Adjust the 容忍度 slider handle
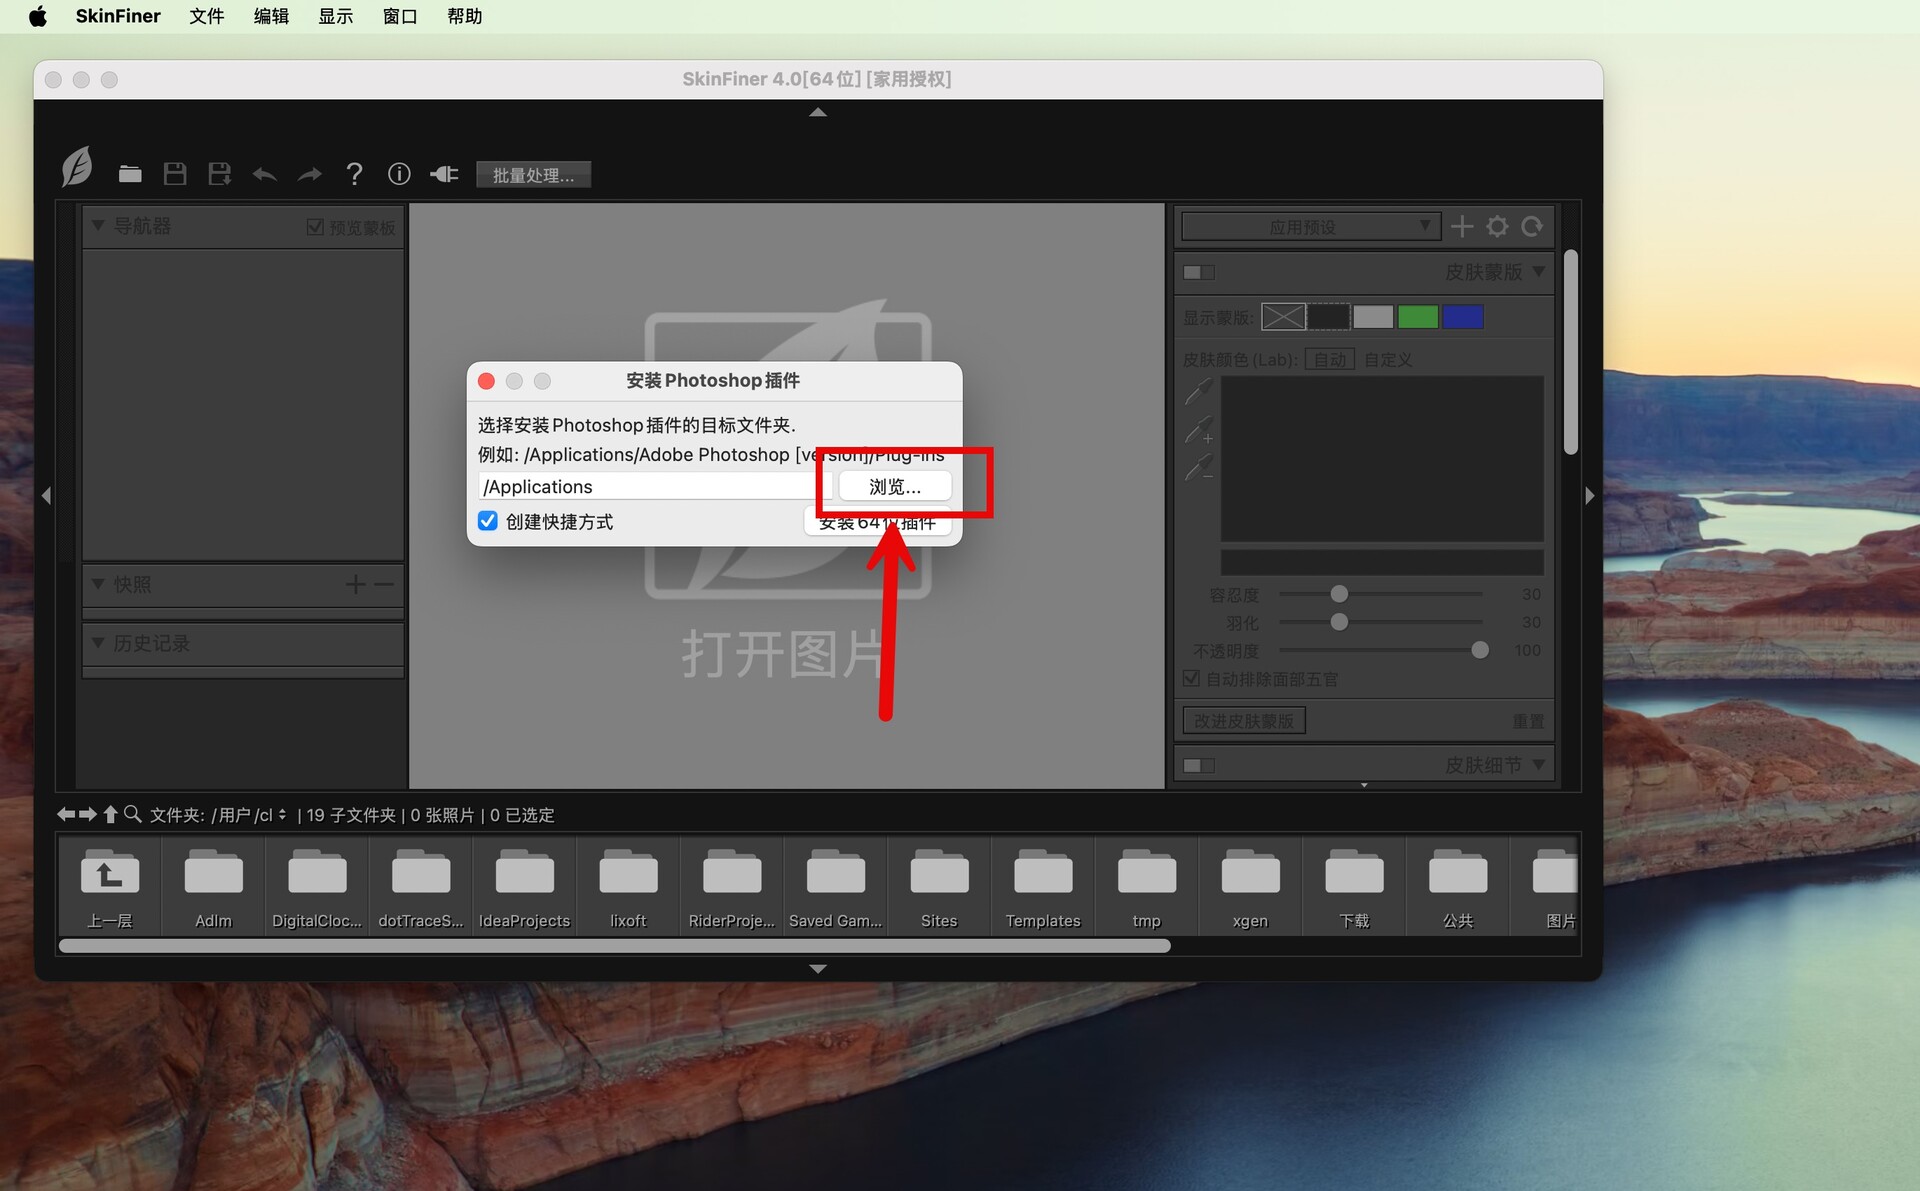The height and width of the screenshot is (1191, 1920). click(1339, 594)
